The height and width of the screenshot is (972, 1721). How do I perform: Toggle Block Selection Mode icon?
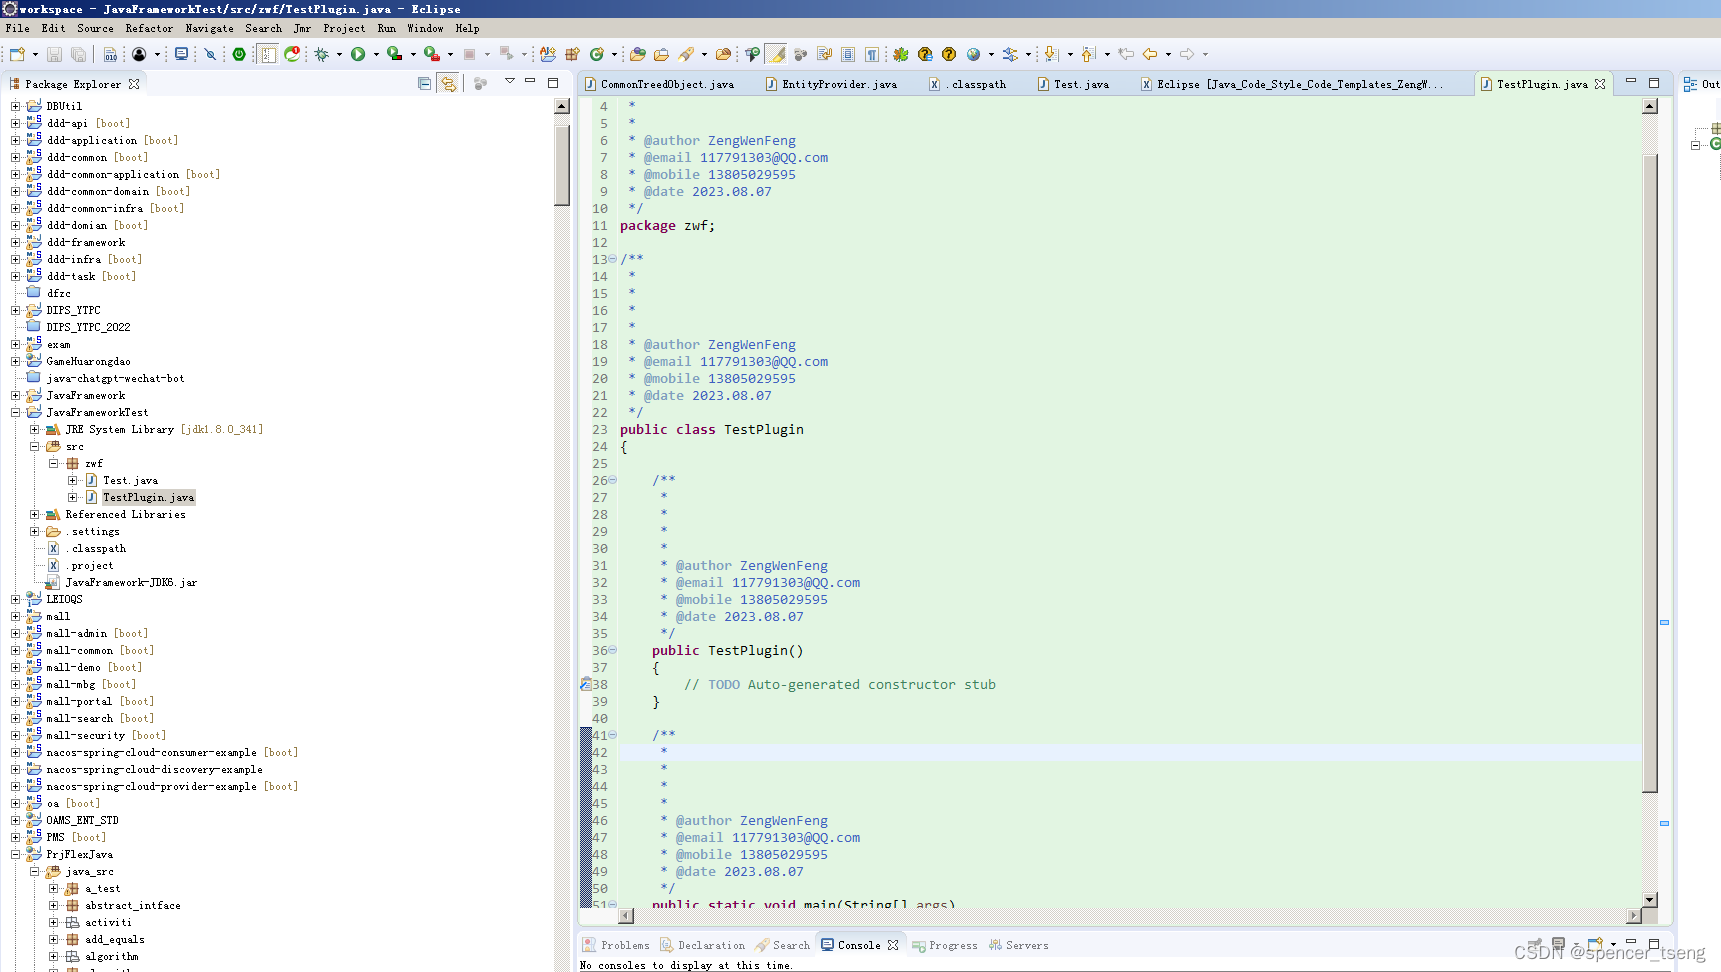848,54
